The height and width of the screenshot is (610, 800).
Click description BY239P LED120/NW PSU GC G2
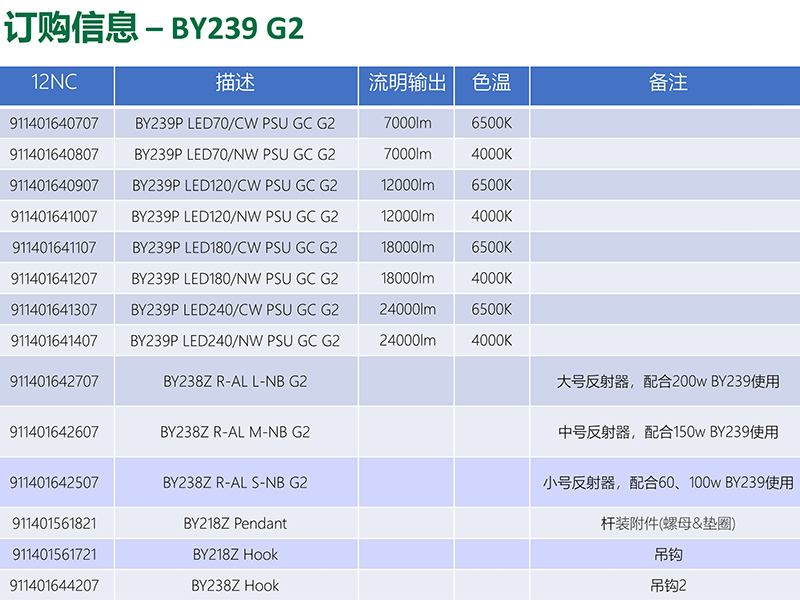coord(235,217)
